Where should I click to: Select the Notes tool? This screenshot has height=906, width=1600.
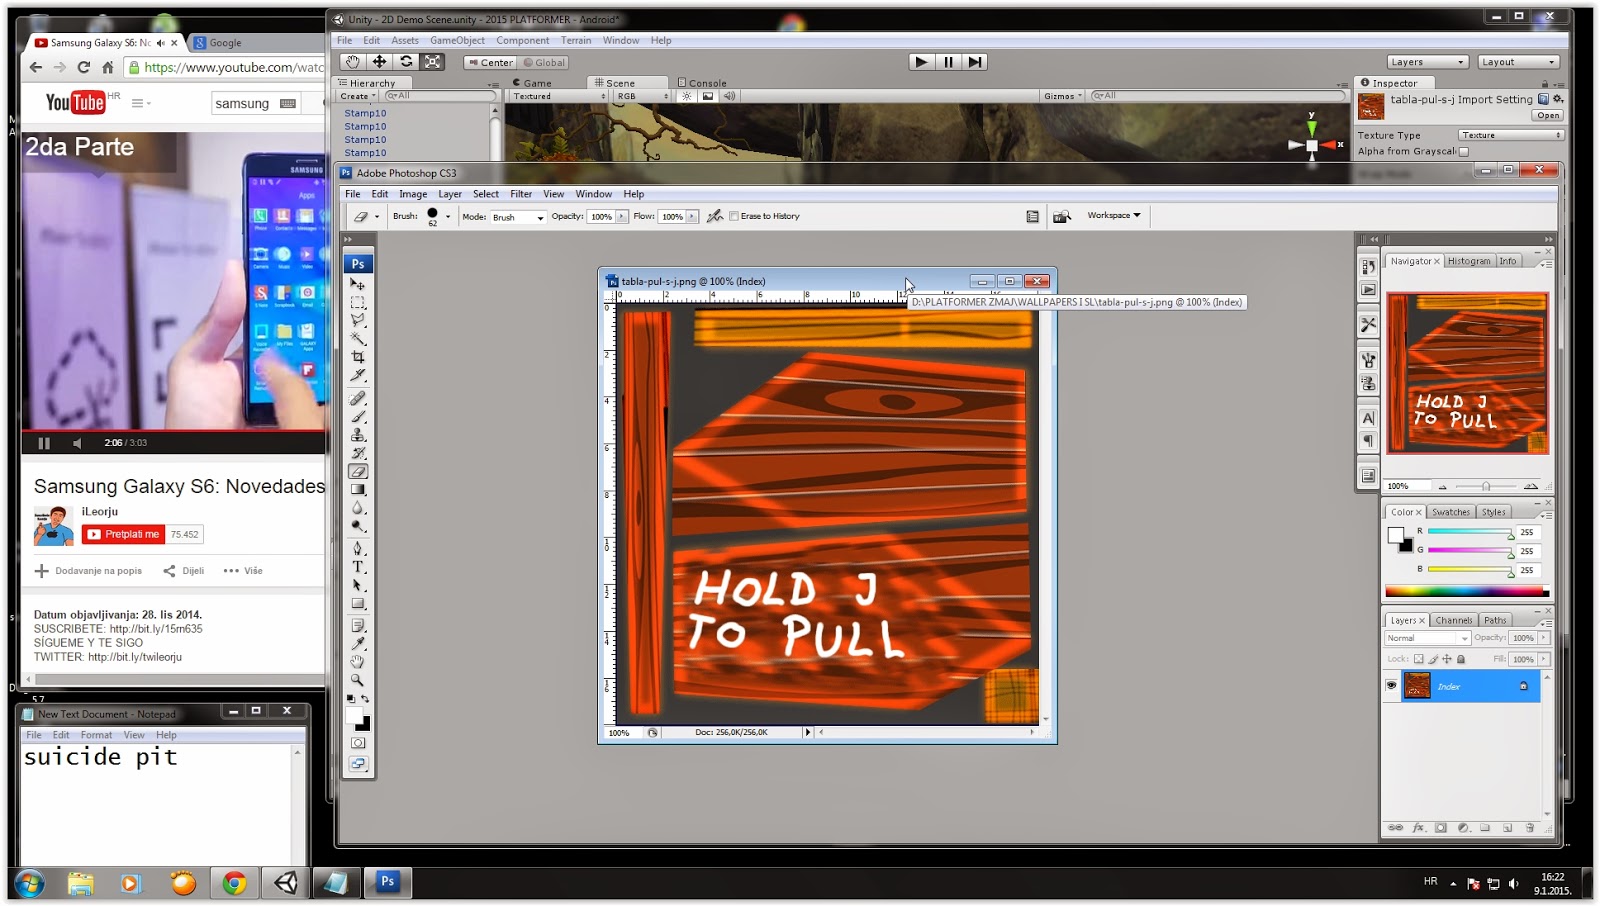pos(358,625)
